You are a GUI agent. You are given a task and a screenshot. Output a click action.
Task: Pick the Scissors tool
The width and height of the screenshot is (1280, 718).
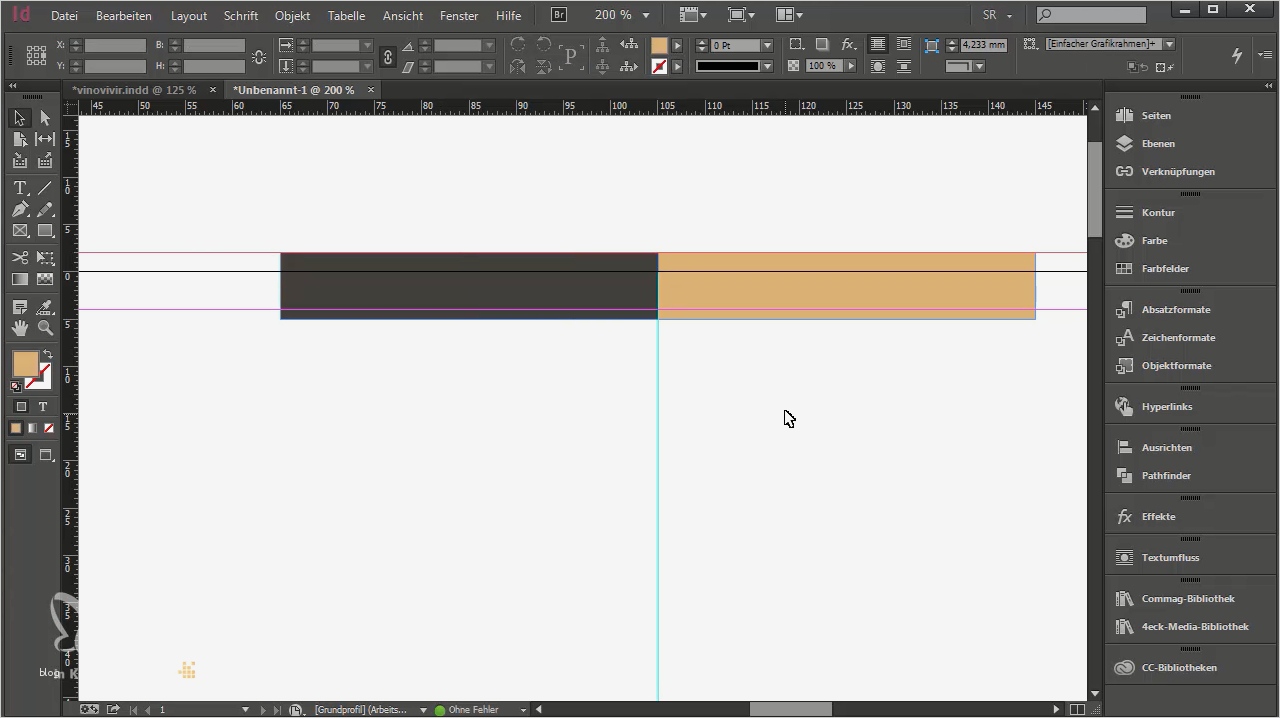pos(20,258)
